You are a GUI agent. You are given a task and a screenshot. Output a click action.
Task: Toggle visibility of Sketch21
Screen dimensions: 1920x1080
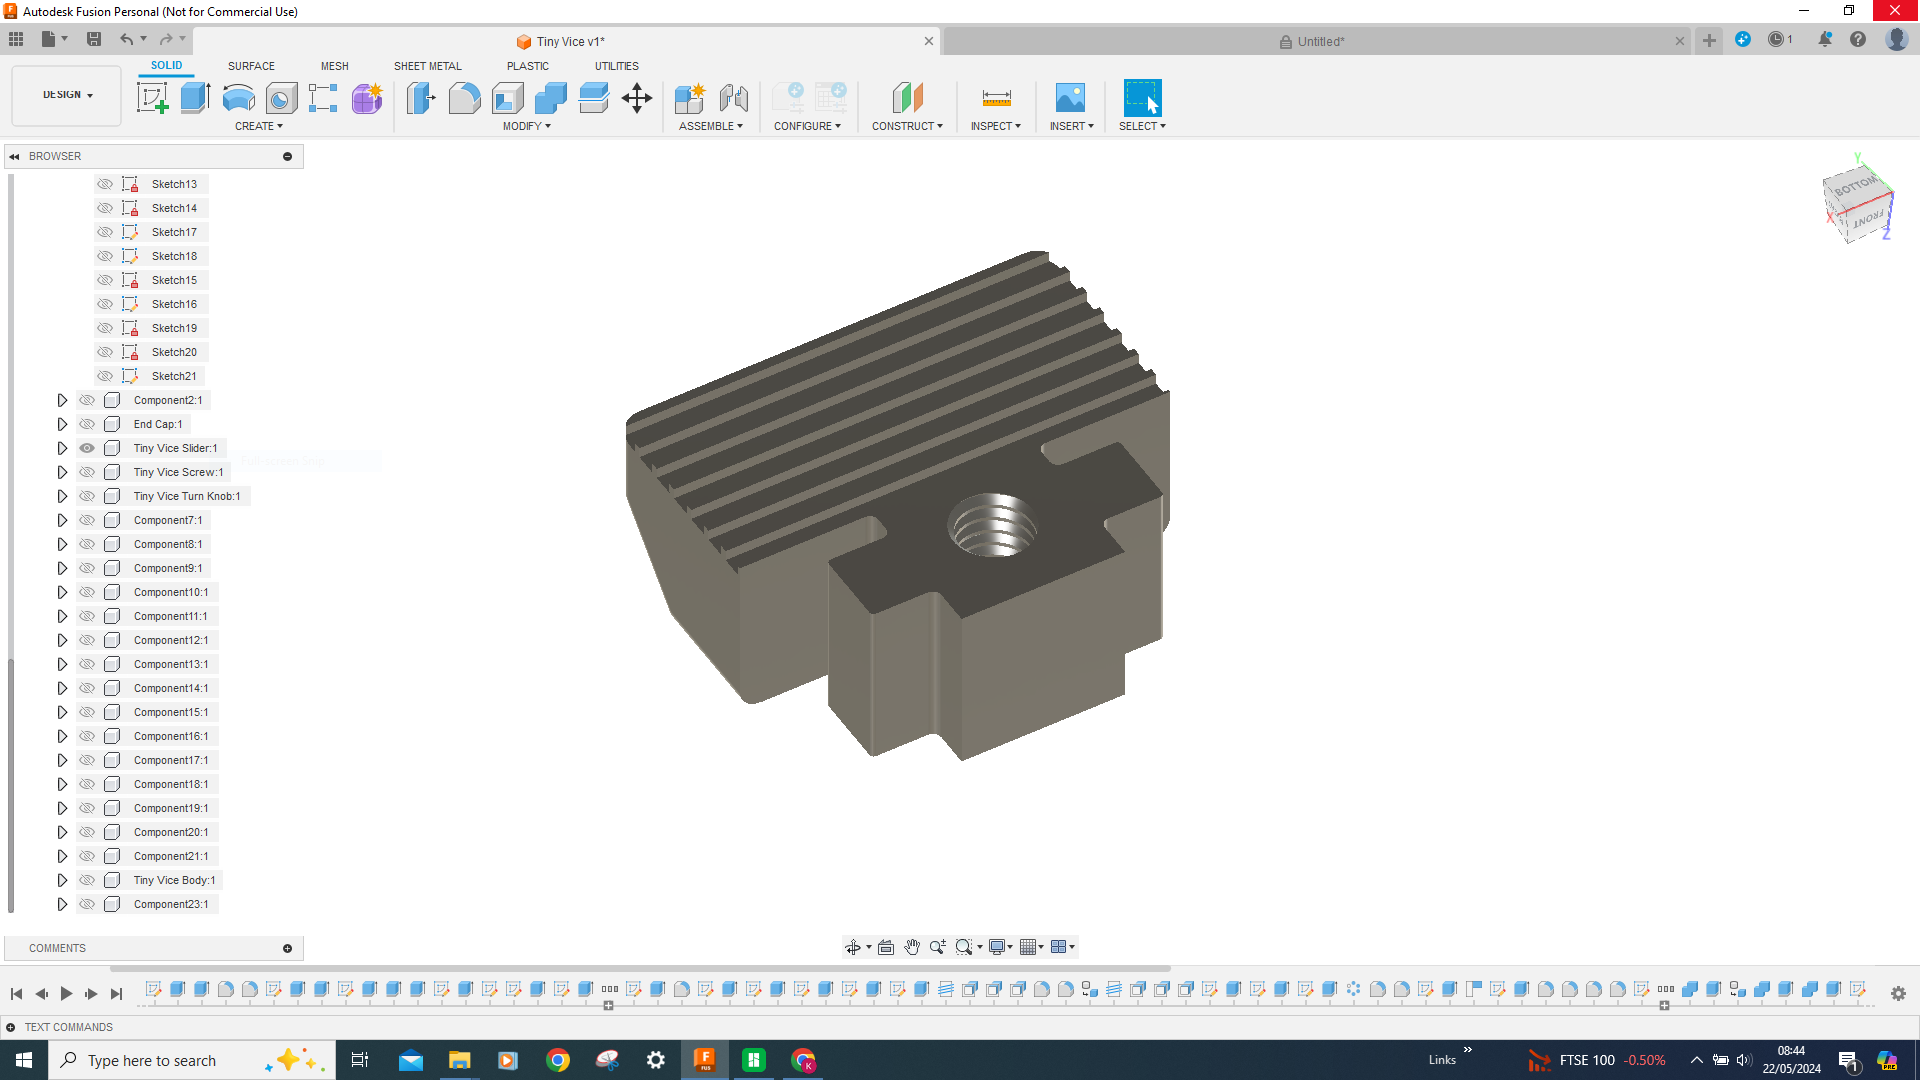pyautogui.click(x=105, y=376)
